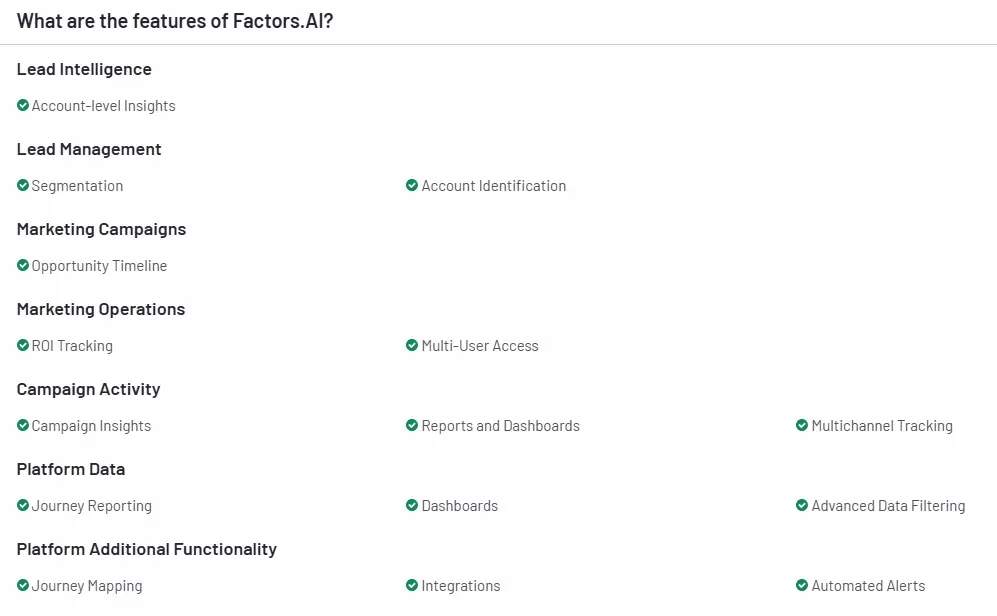The image size is (997, 616).
Task: Click the checkmark icon beside Account Identification
Action: click(x=412, y=186)
